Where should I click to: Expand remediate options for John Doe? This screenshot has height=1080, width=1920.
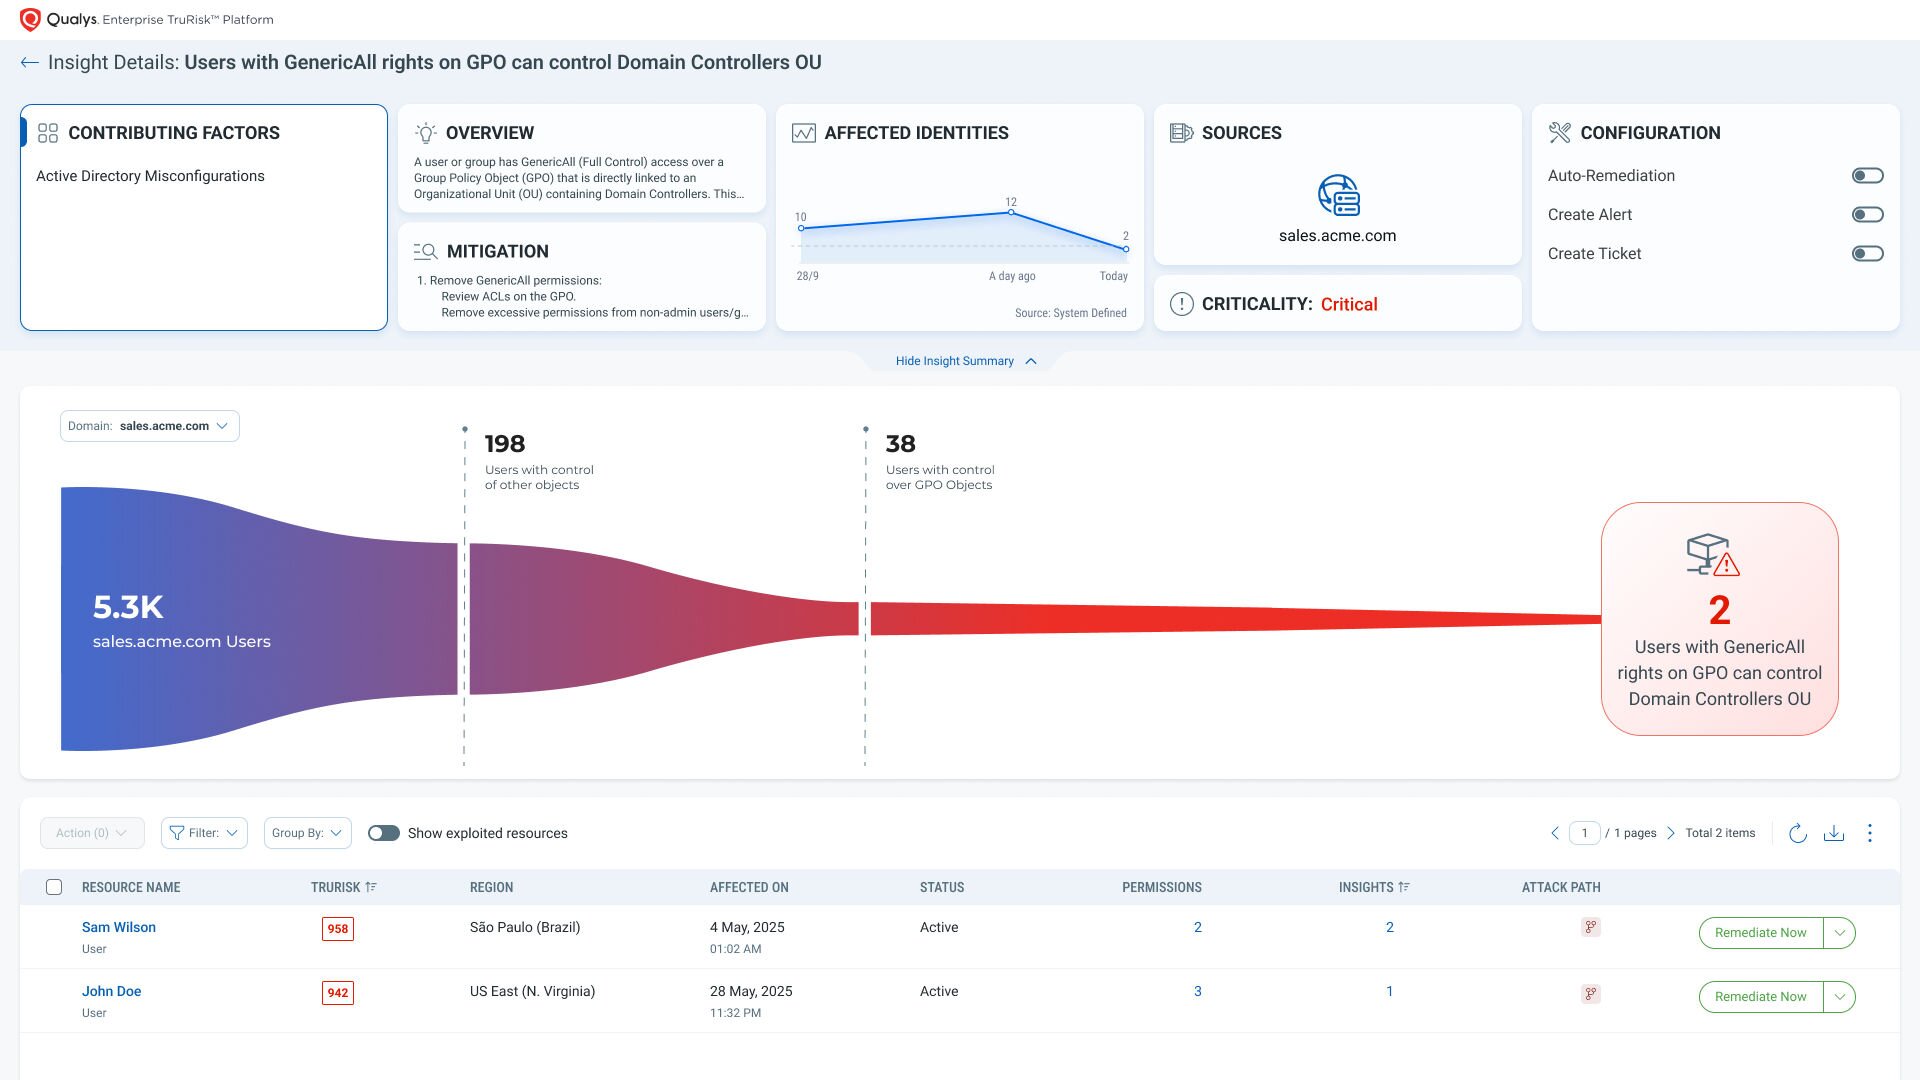pos(1839,997)
